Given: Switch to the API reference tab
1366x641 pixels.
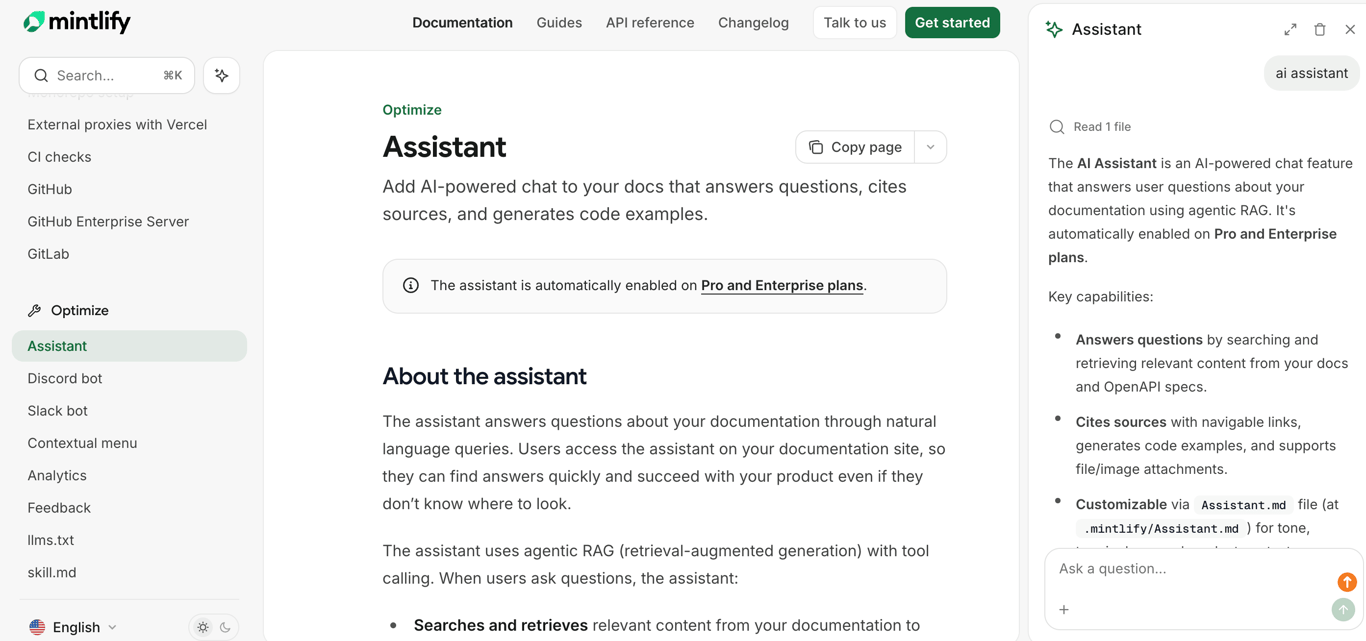Looking at the screenshot, I should [x=650, y=22].
